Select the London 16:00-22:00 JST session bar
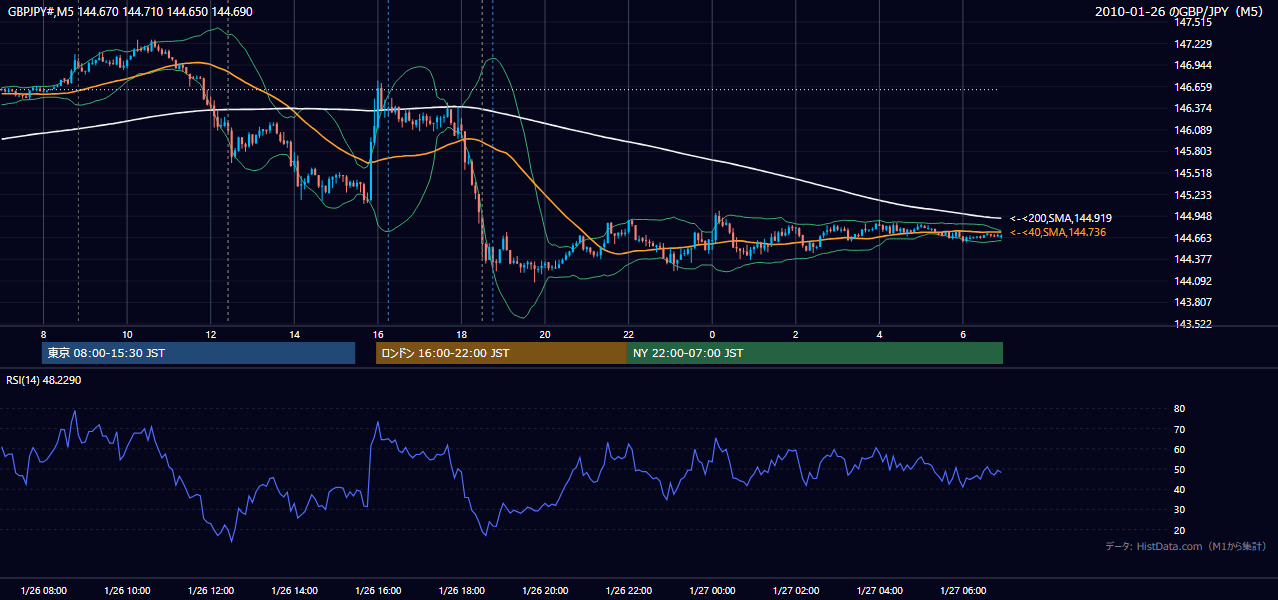Viewport: 1278px width, 600px height. 501,353
